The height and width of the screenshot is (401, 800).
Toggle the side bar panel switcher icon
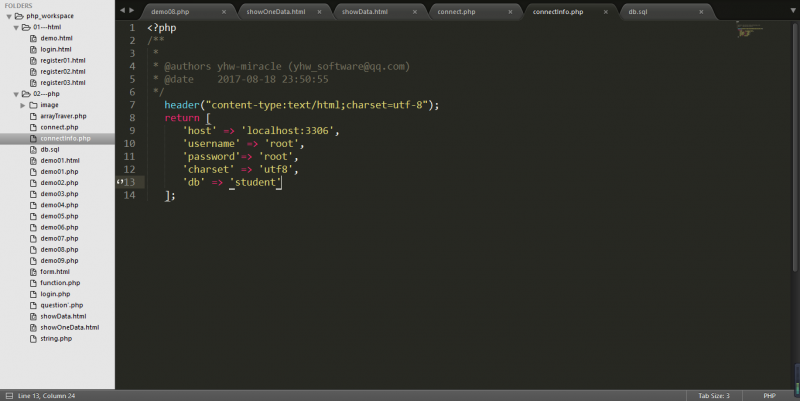(8, 395)
